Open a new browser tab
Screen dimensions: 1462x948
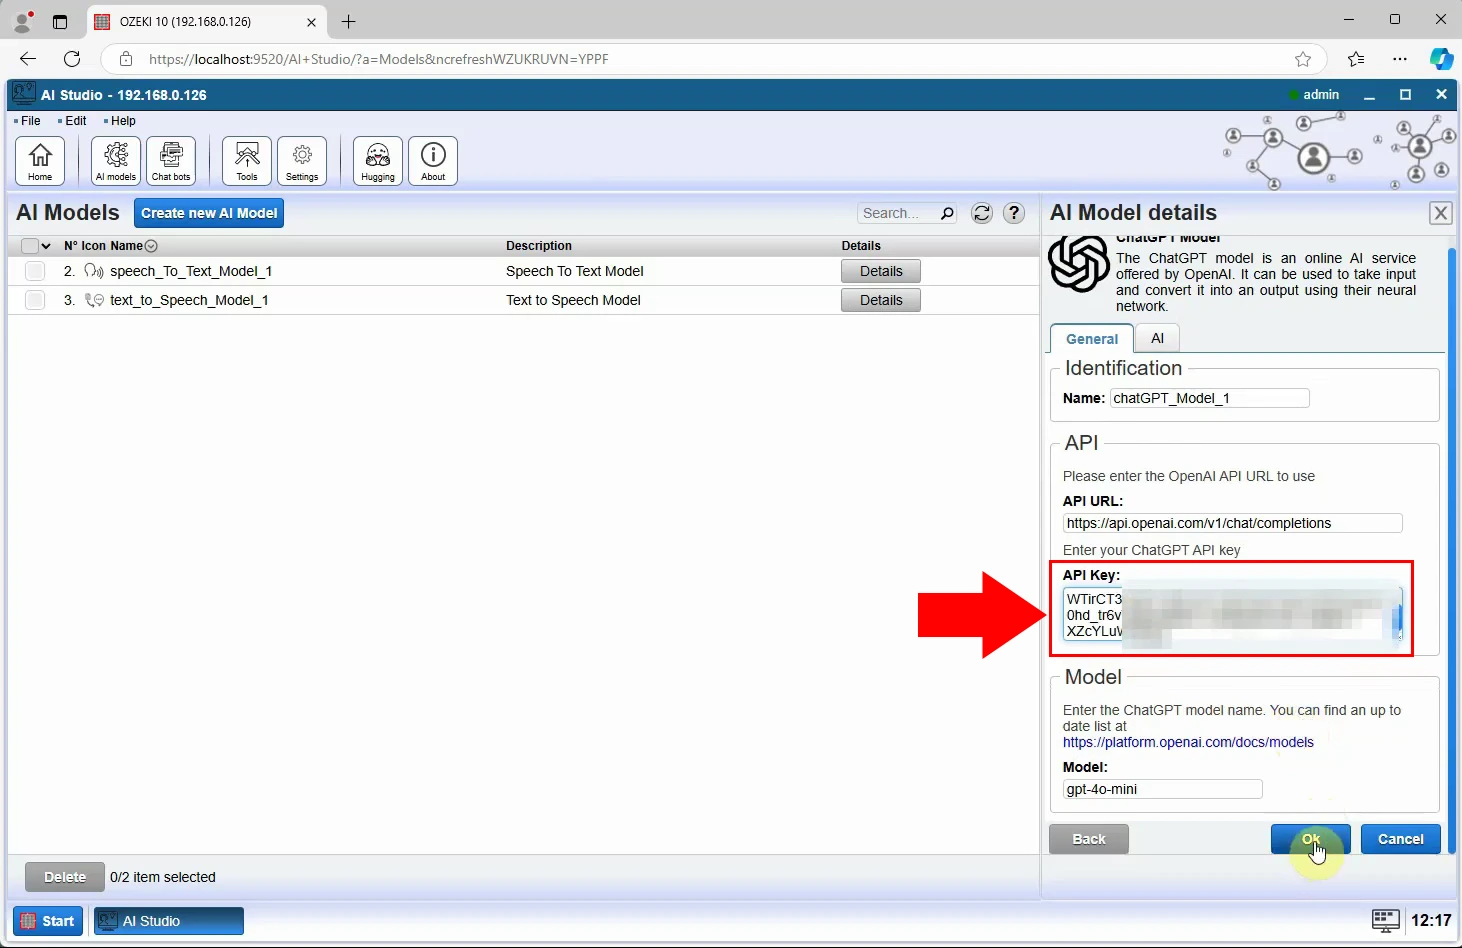[x=348, y=21]
